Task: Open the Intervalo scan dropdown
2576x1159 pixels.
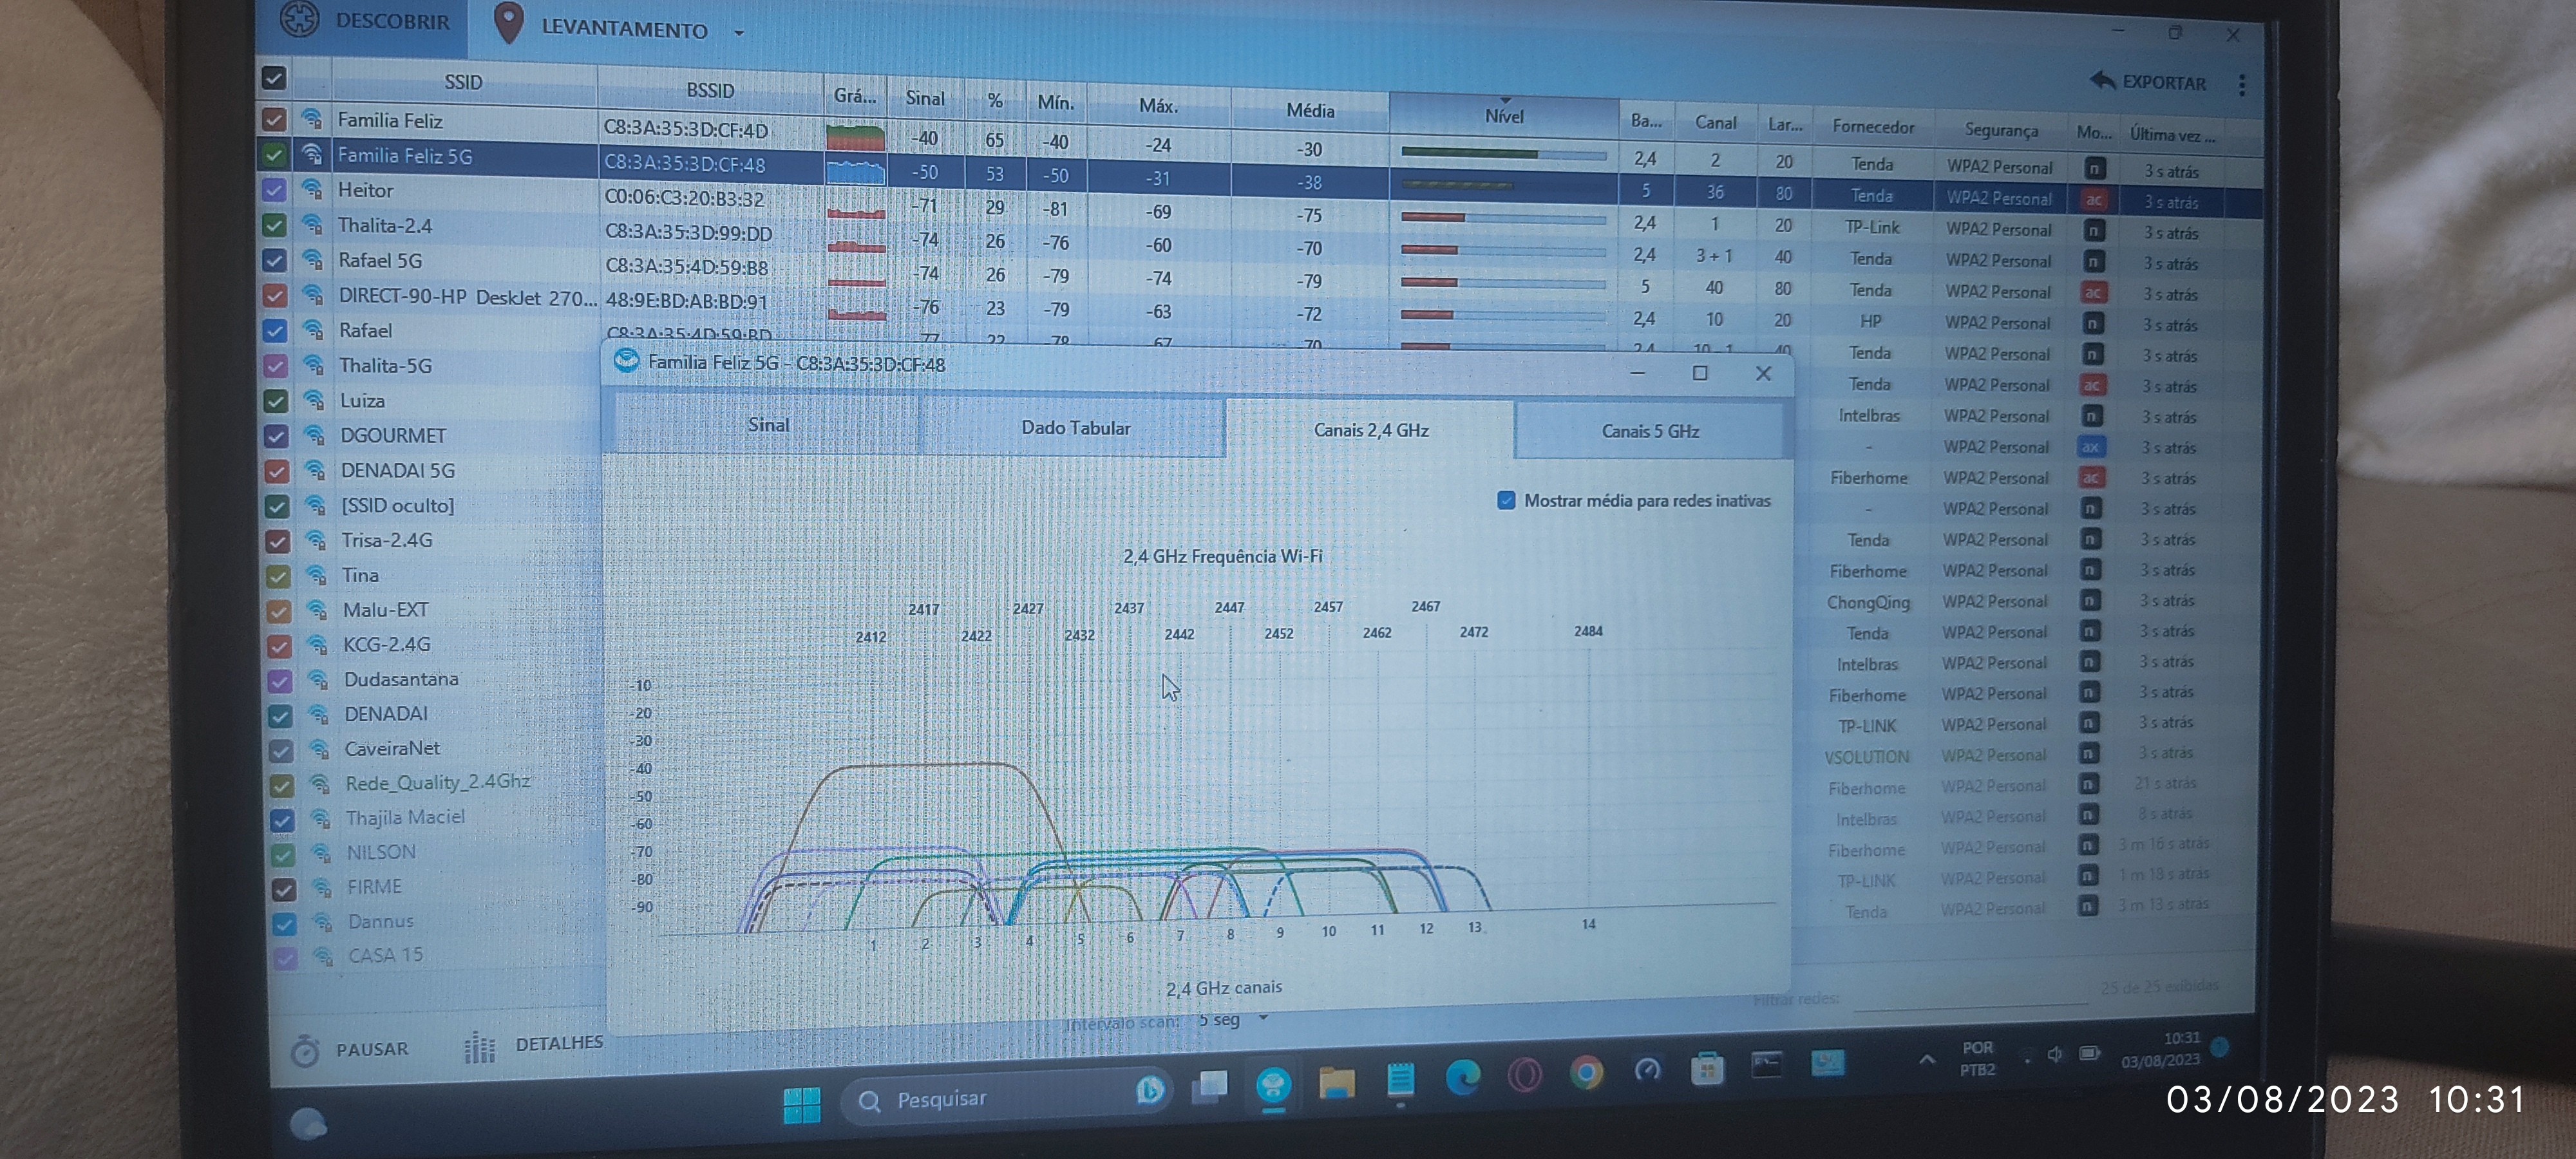Action: 1263,1019
